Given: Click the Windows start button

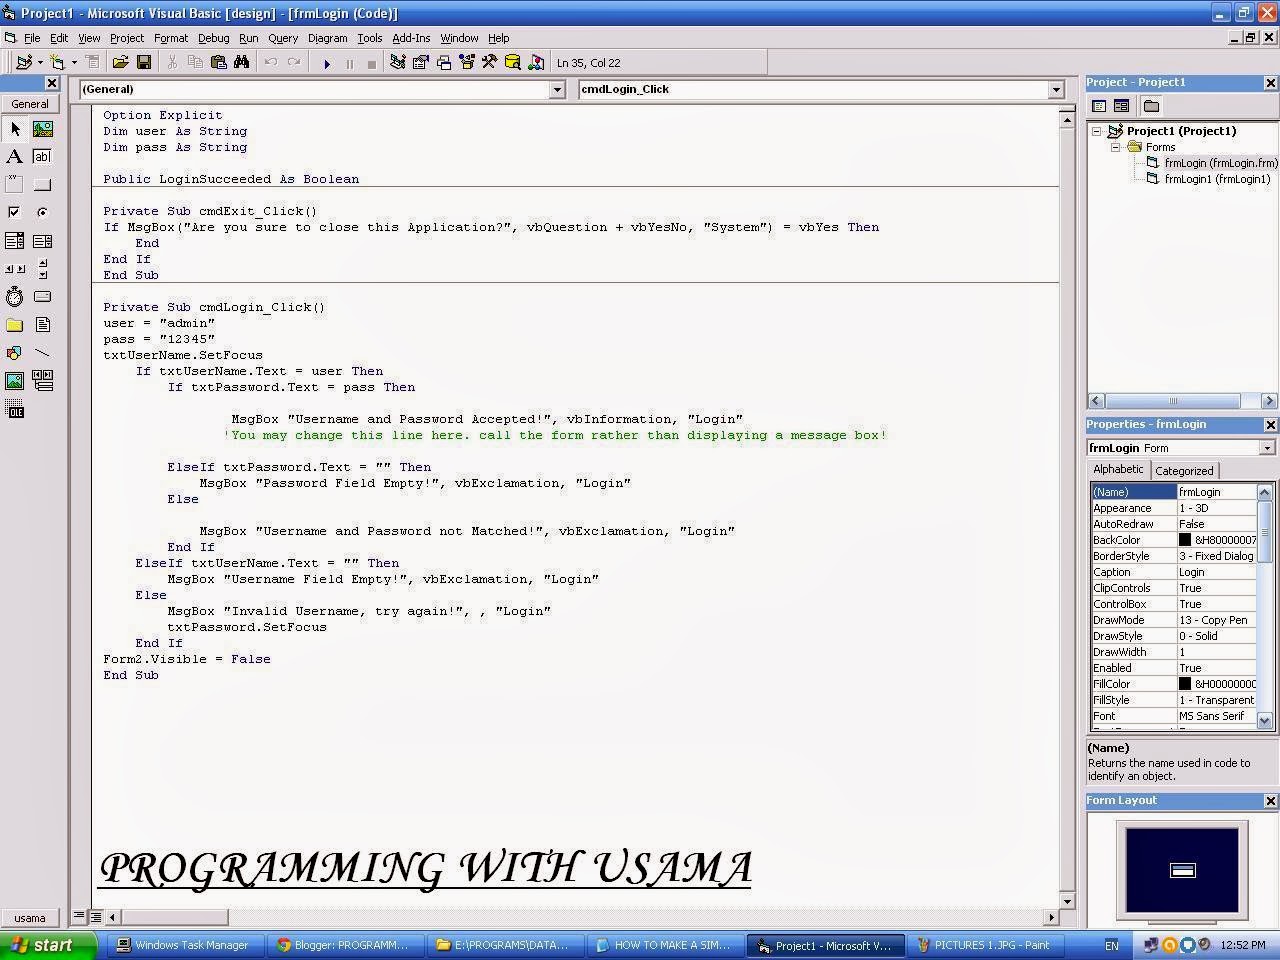Looking at the screenshot, I should (48, 945).
